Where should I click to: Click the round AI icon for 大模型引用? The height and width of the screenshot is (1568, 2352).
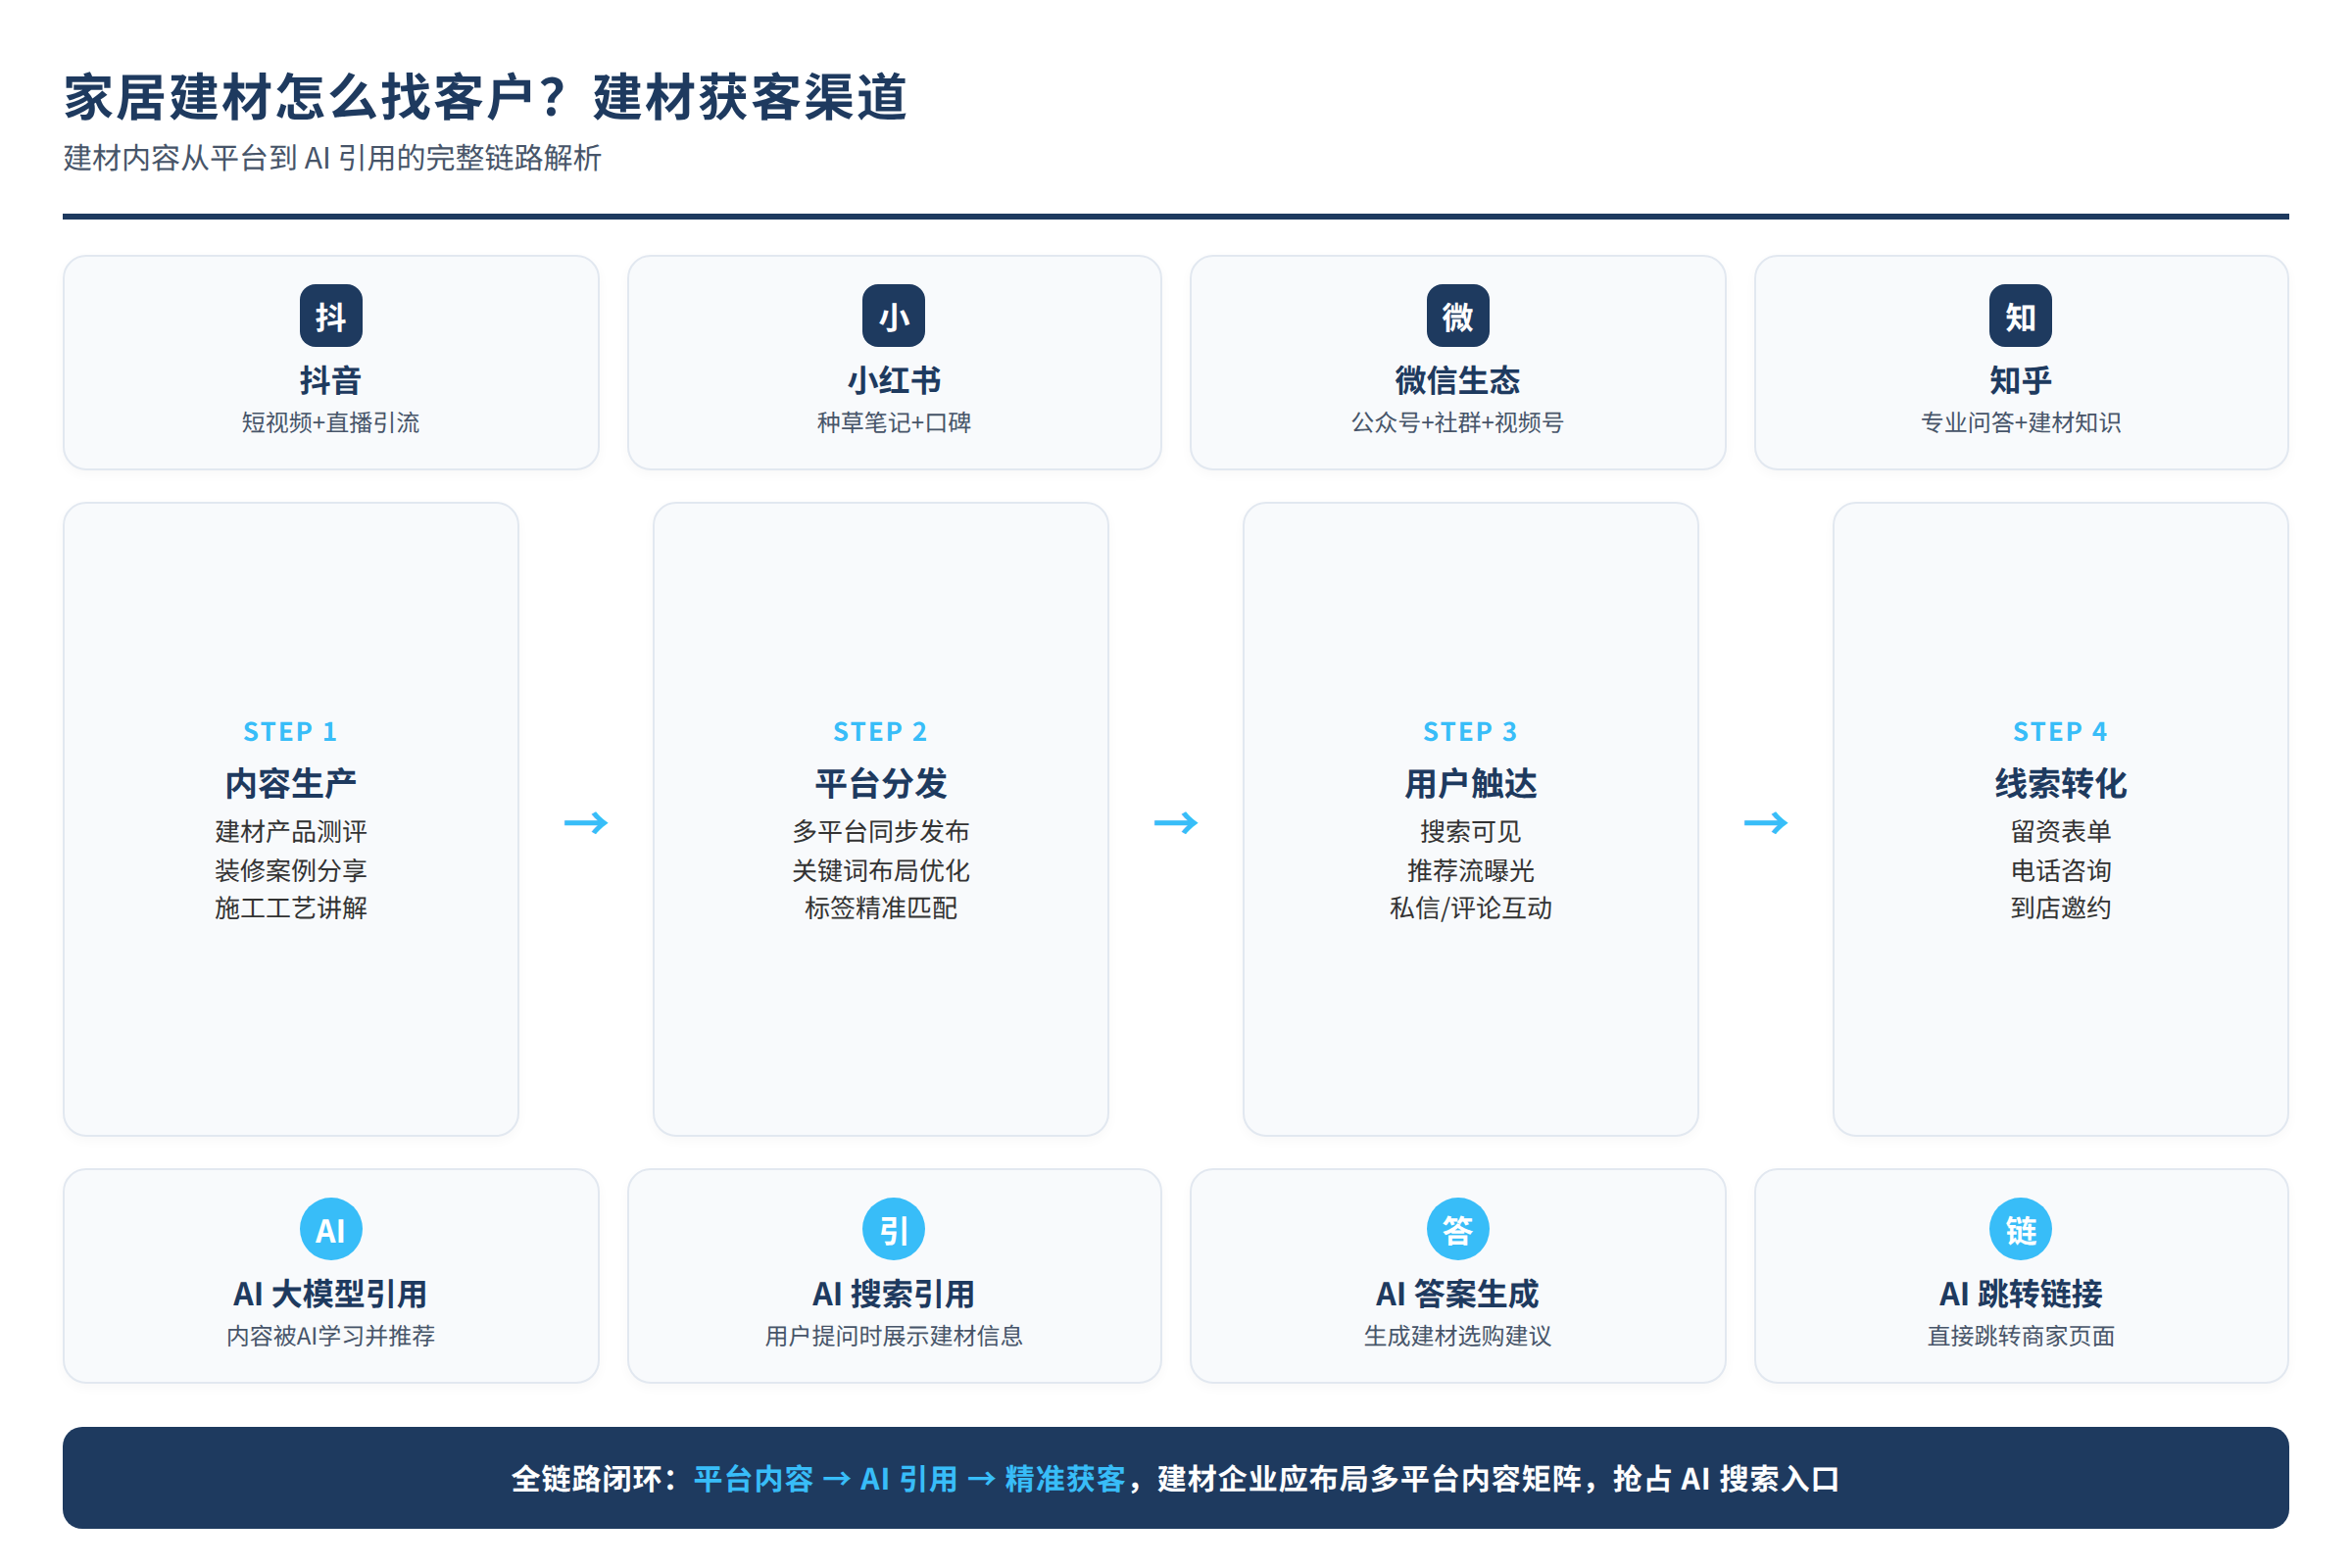pos(331,1230)
